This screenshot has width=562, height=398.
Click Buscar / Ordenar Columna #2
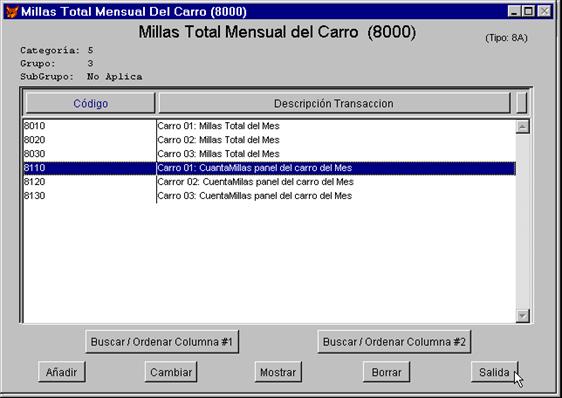tap(394, 342)
